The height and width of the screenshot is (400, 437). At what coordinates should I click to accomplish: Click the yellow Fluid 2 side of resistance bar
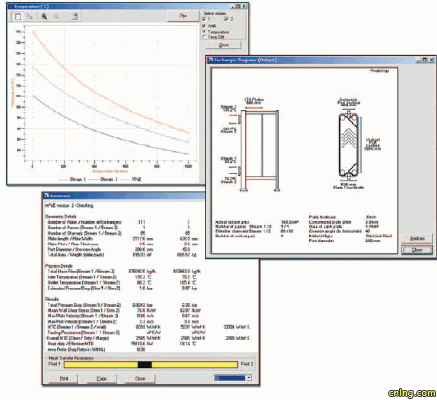[194, 365]
